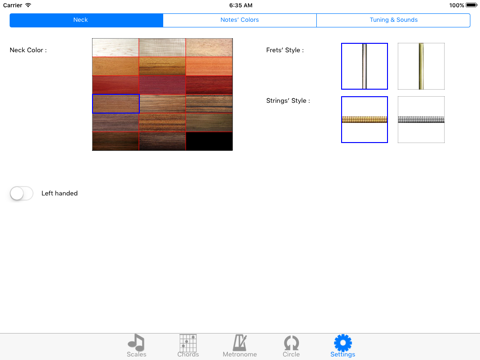The image size is (480, 360).
Task: Pick the dark gray-brown swatch in bottom row
Action: 162,141
